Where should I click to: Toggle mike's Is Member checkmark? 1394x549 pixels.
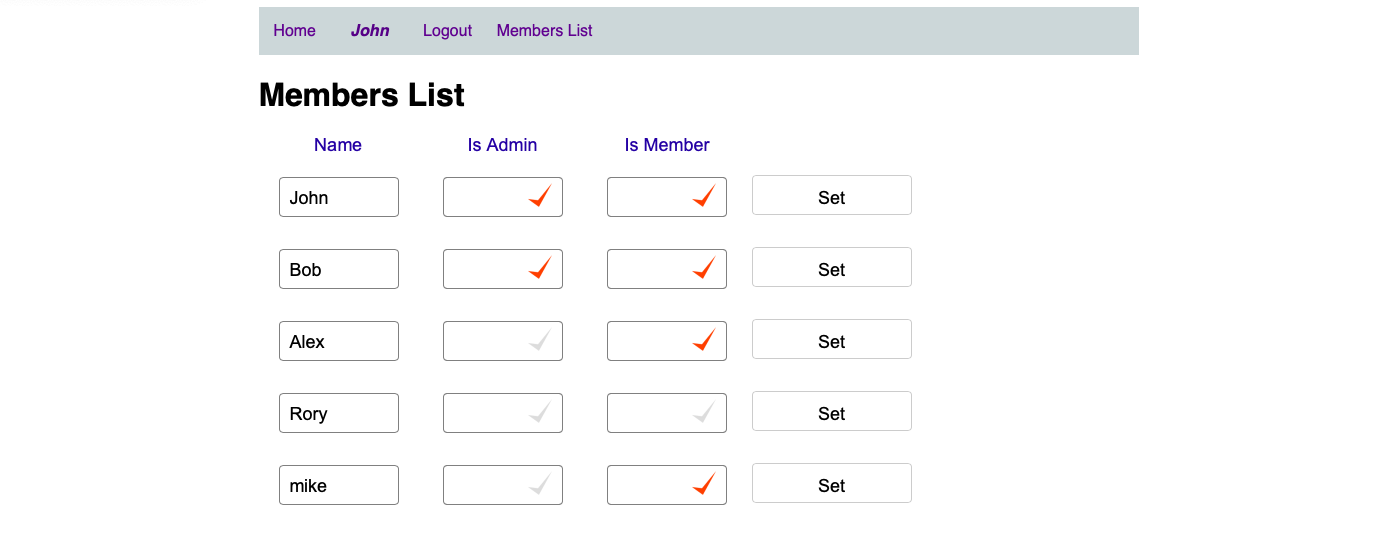[x=704, y=485]
